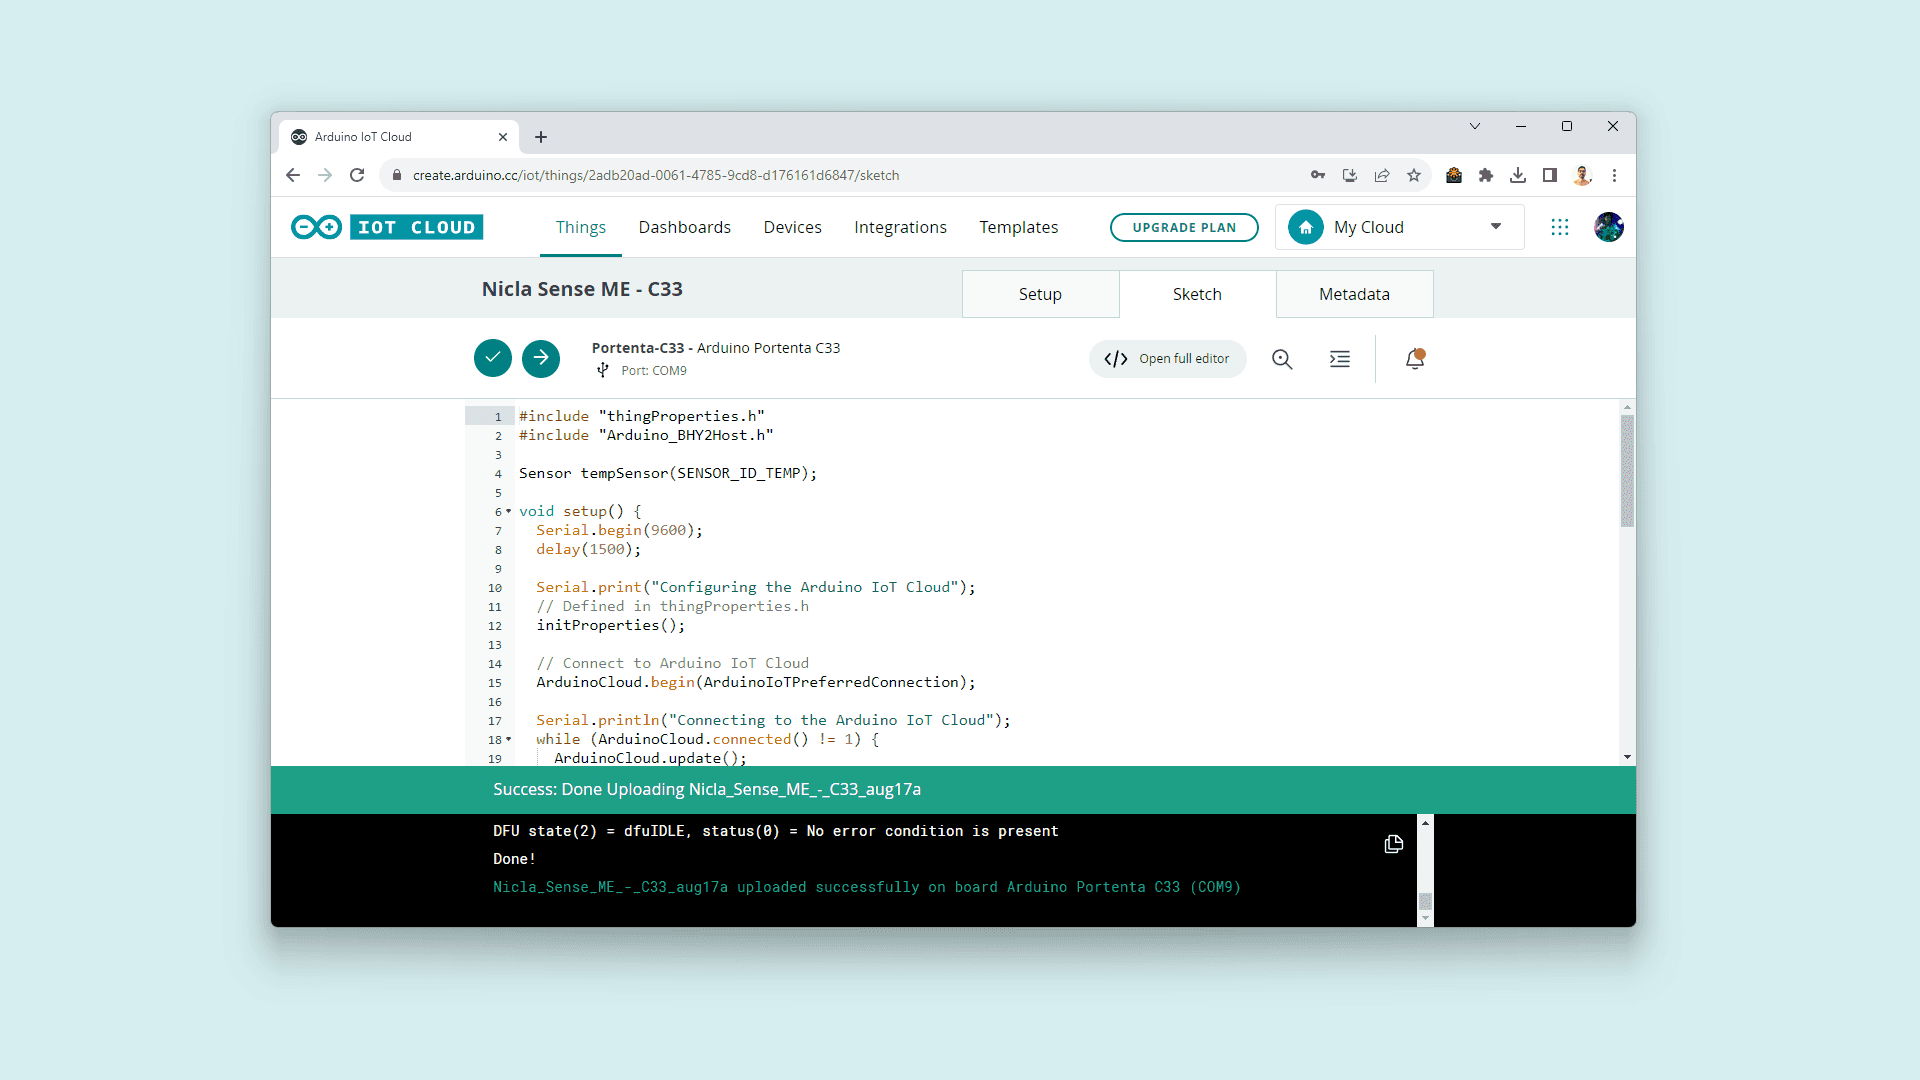Collapse setup function fold arrow line 6

(509, 511)
